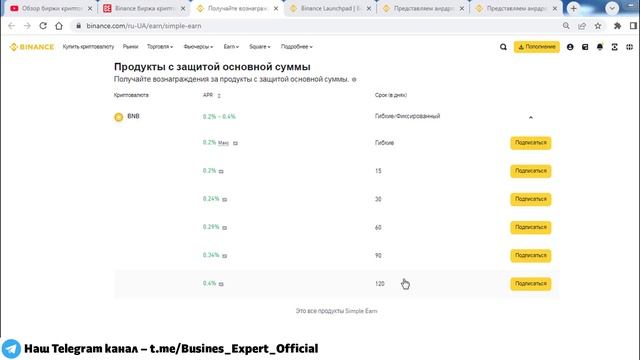Switch to the Binance Биржа крипто tab
Screen dimensions: 640x360
[x=143, y=8]
